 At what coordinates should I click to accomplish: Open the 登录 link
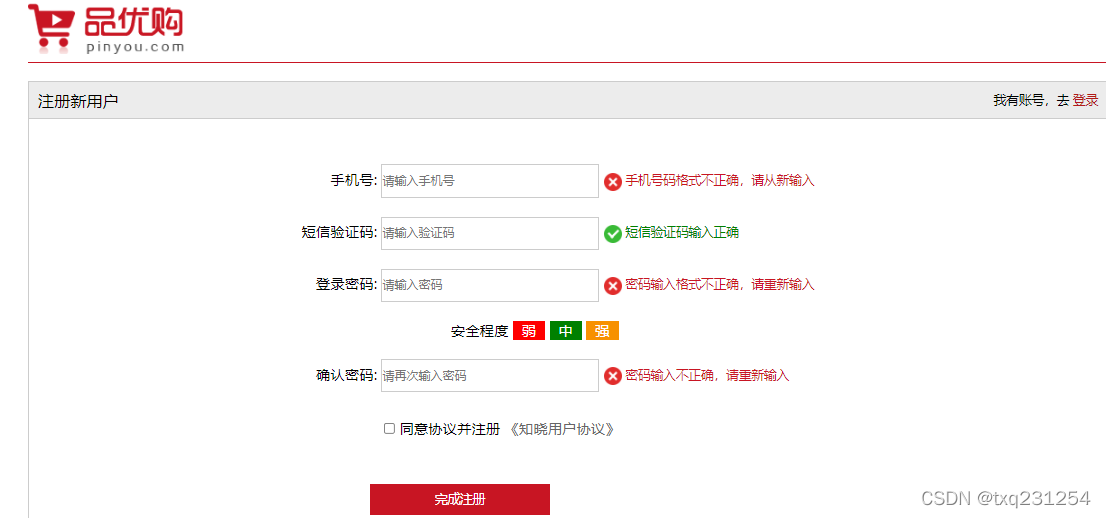[1085, 100]
